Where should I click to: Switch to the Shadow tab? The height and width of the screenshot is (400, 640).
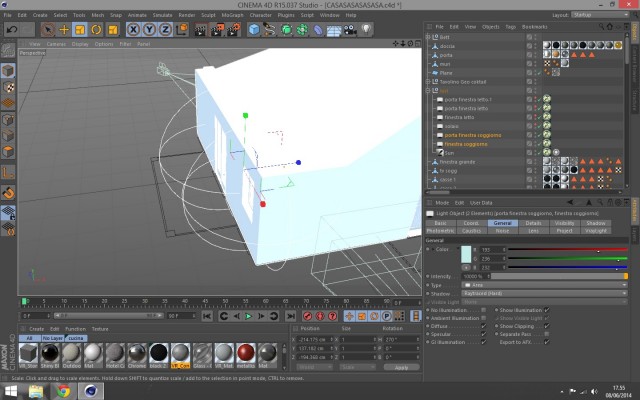pyautogui.click(x=596, y=223)
